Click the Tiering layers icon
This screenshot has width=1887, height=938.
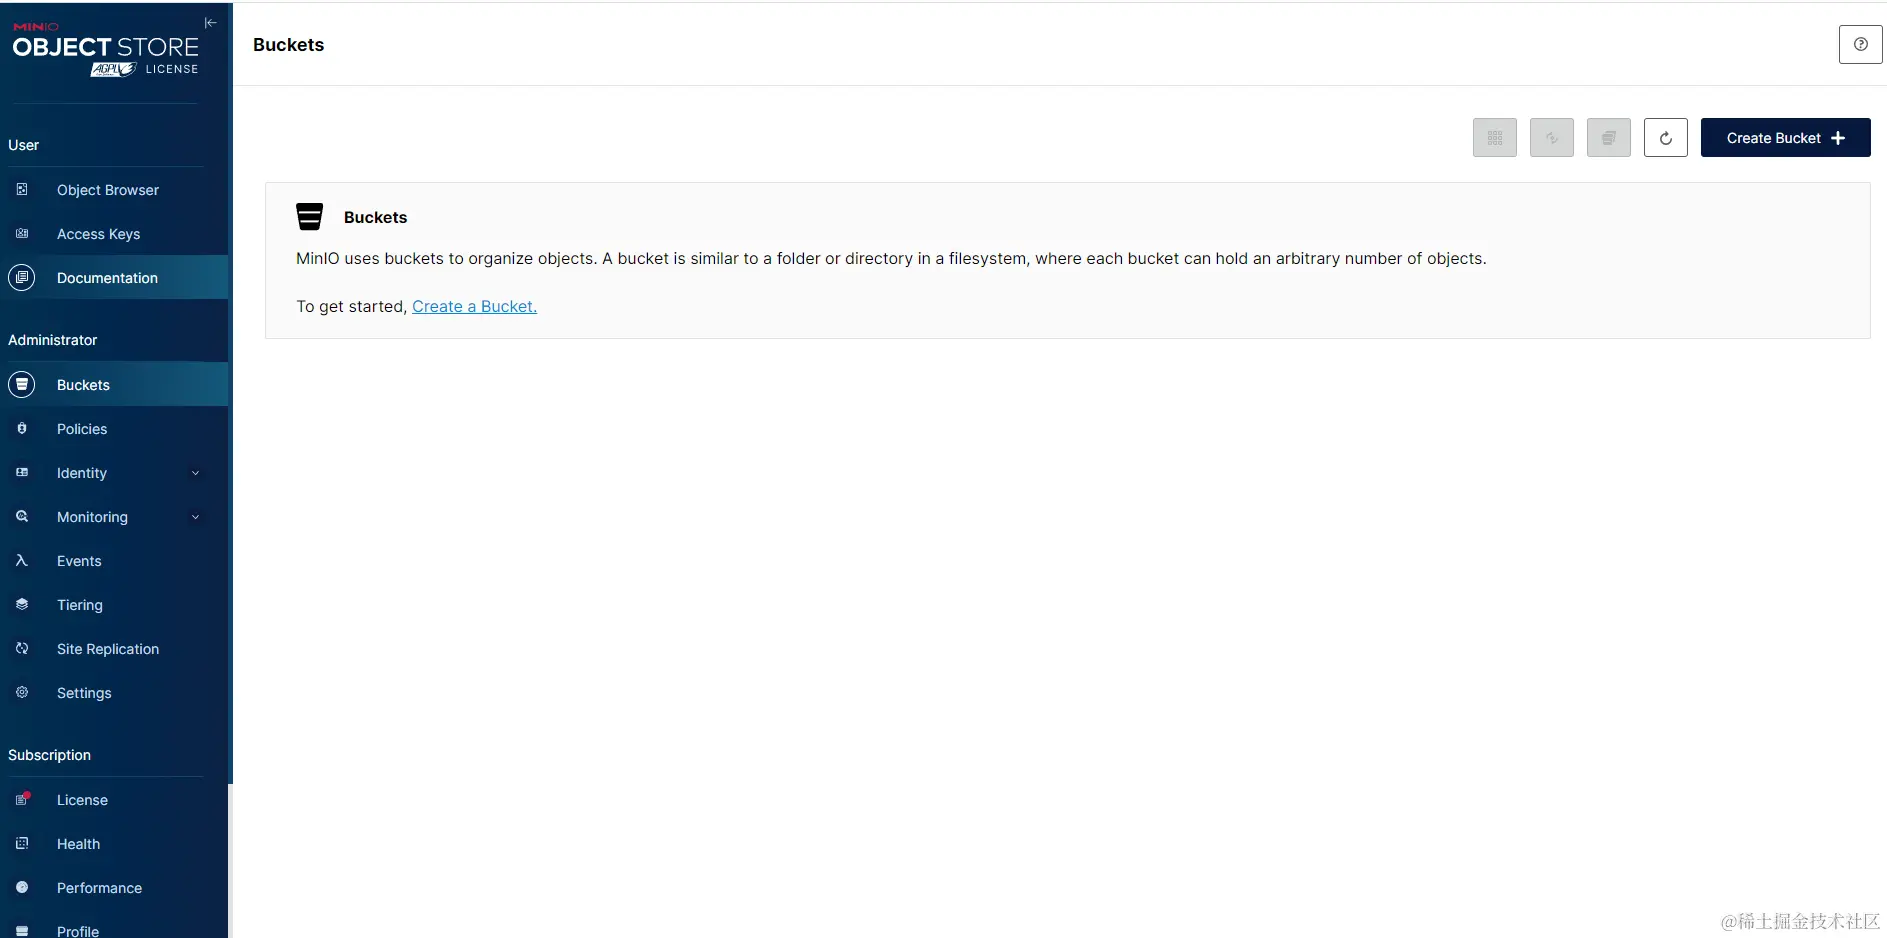[22, 604]
